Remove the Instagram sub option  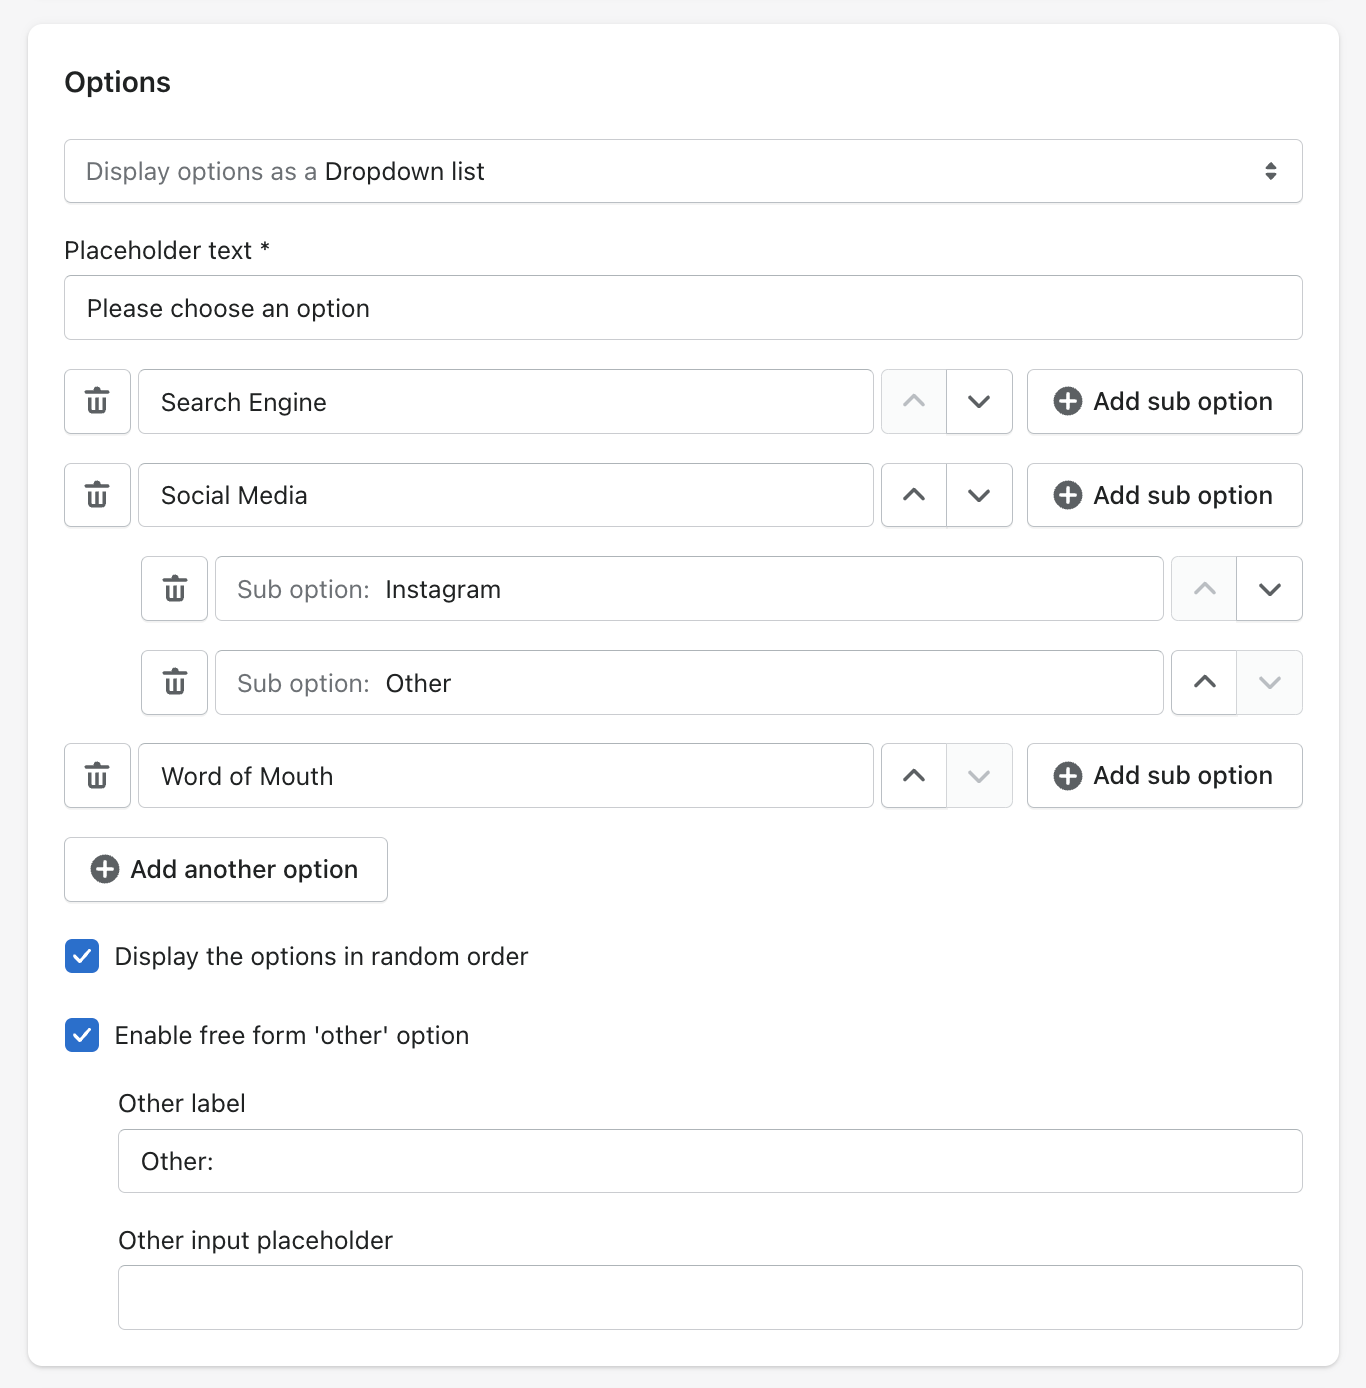(x=174, y=589)
